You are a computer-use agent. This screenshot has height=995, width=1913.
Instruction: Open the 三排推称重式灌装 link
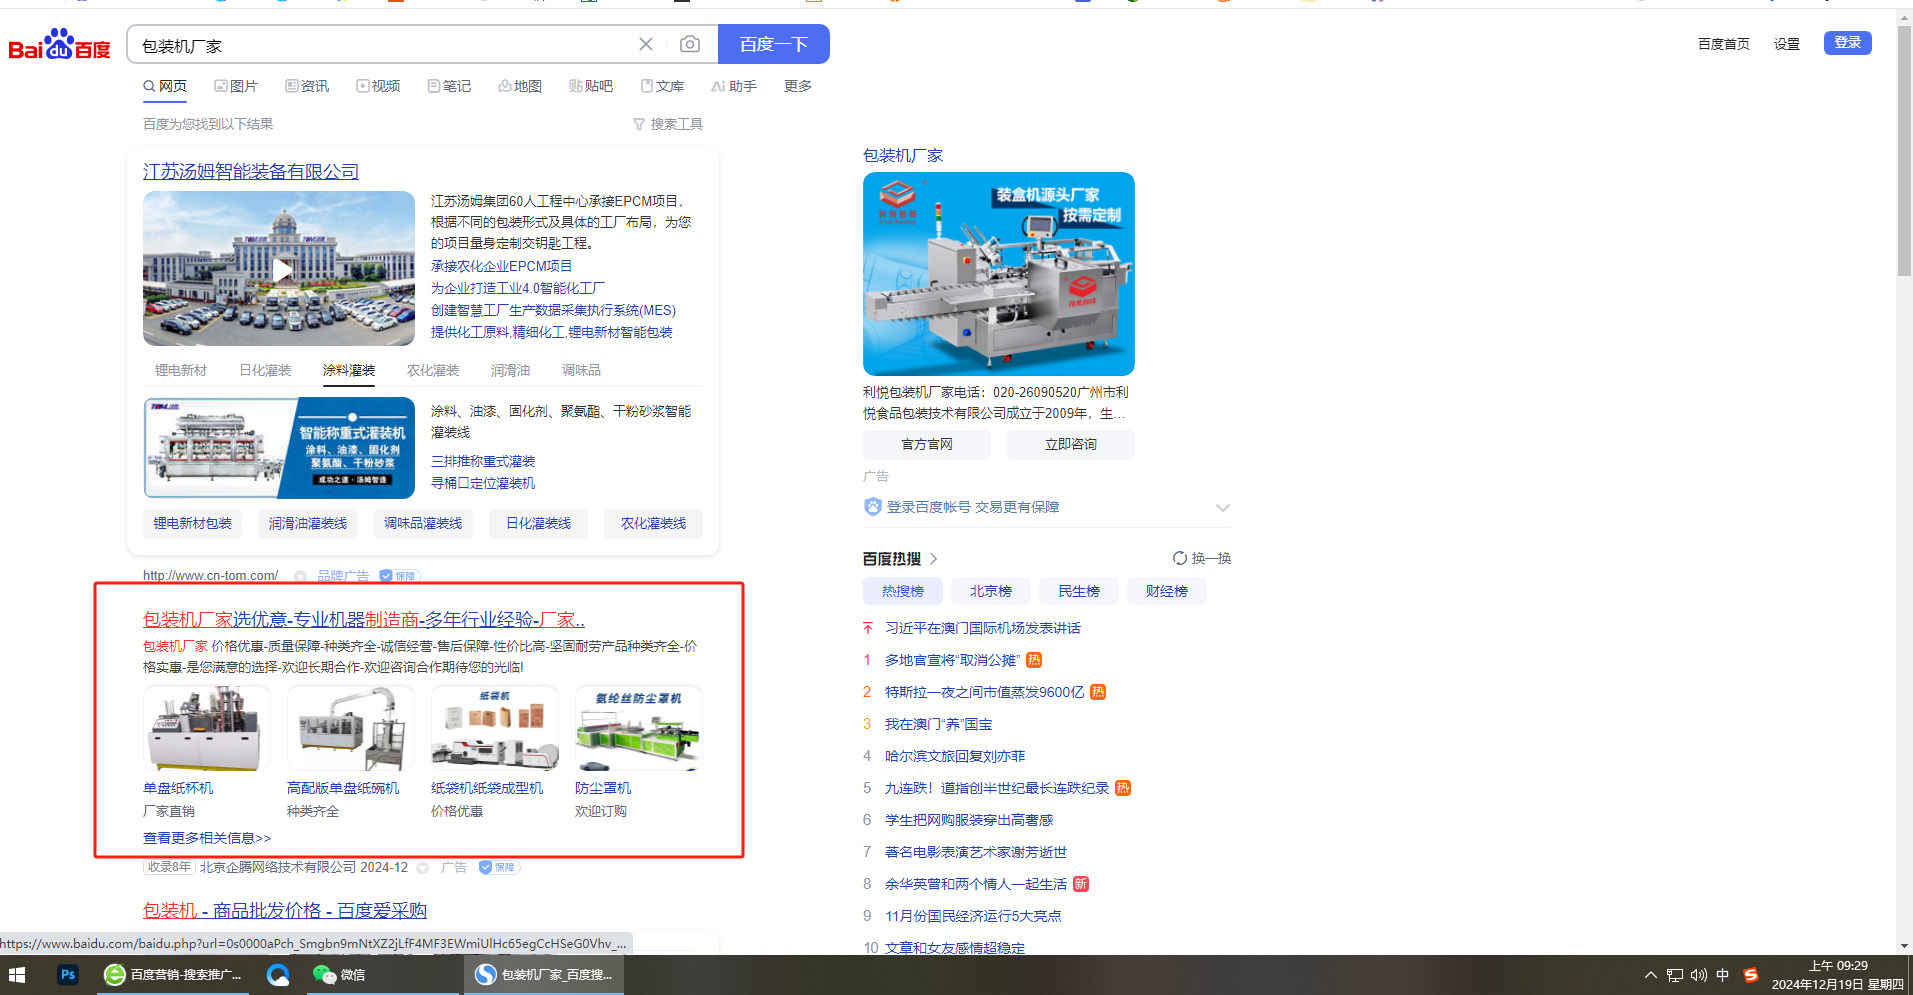coord(483,461)
